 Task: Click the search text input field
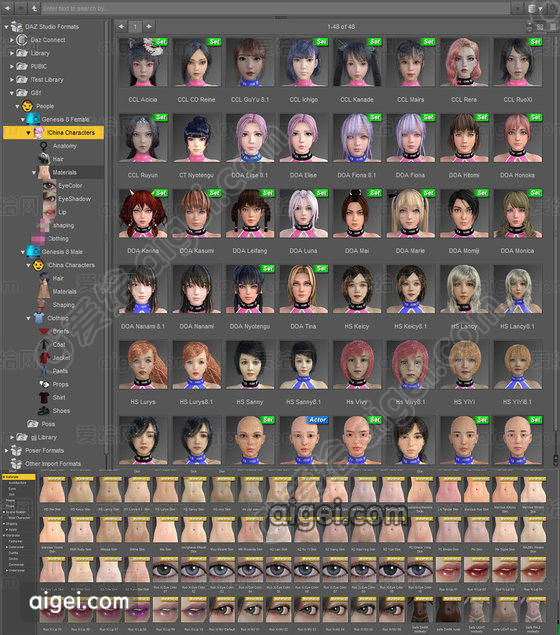276,8
